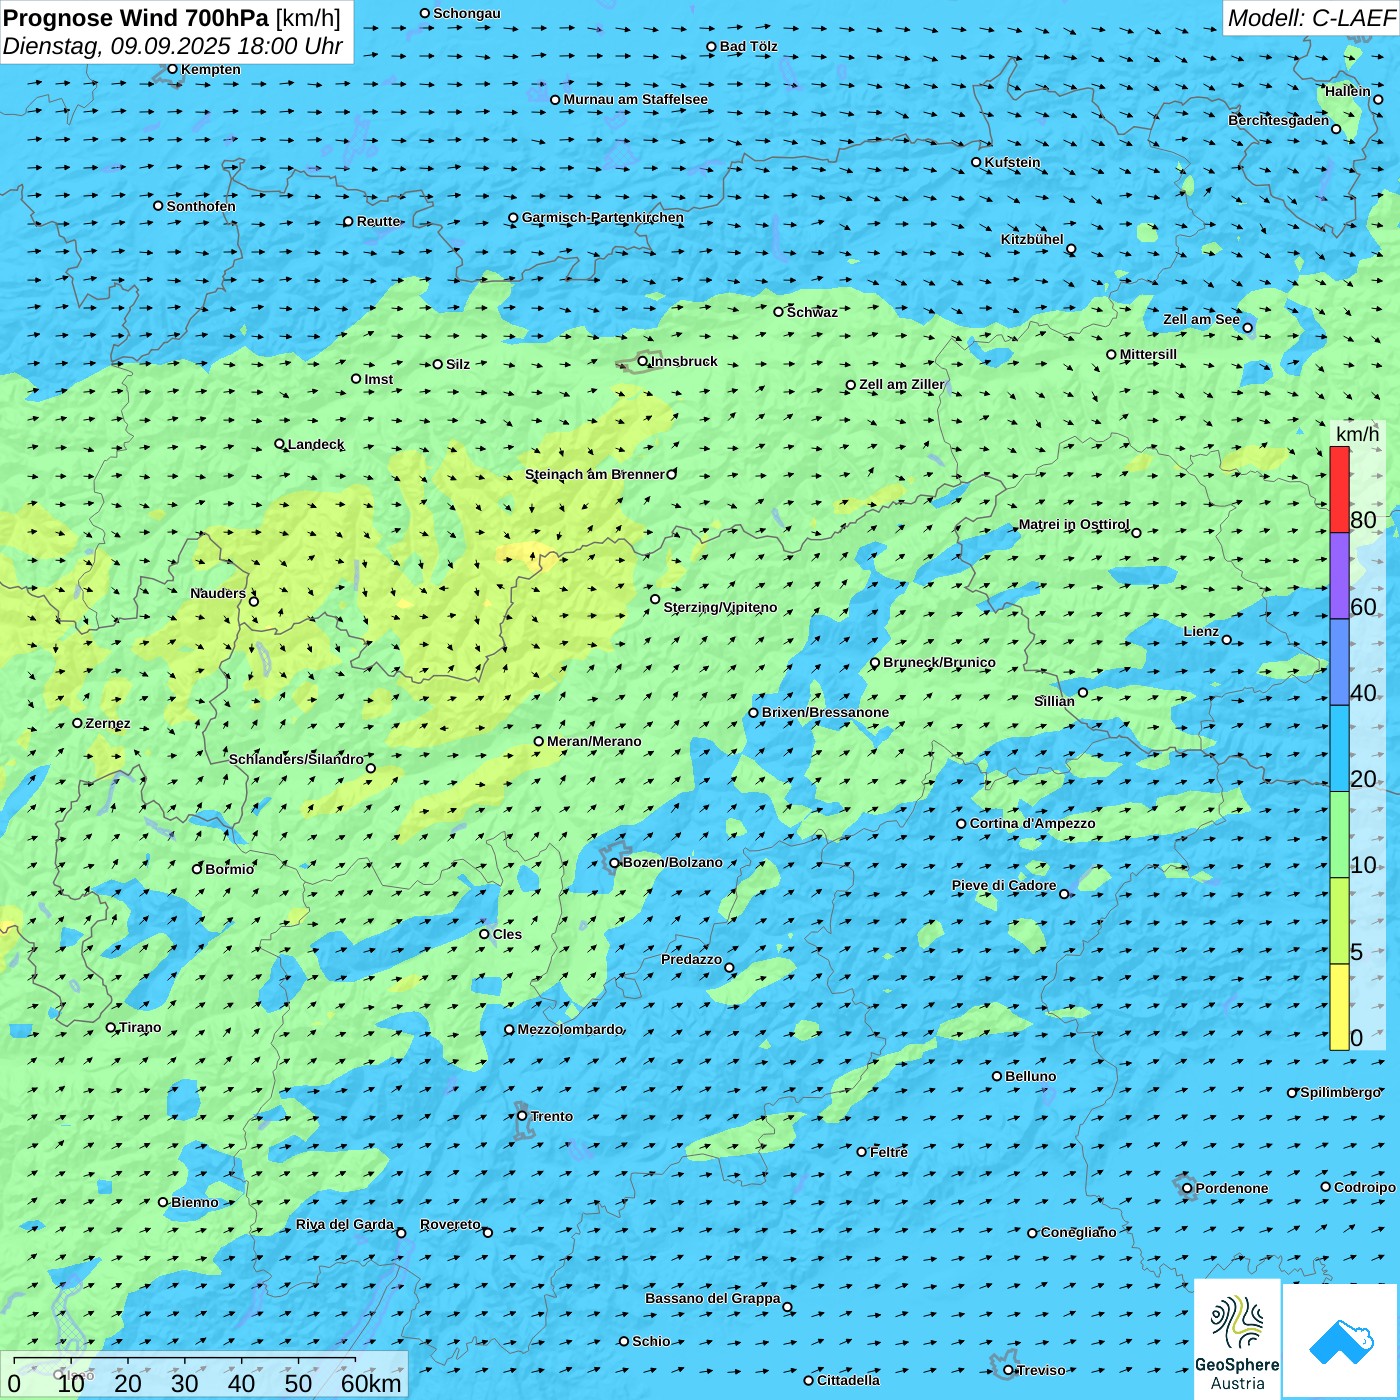1400x1400 pixels.
Task: Click the 'Mittersill' label
Action: point(1149,354)
